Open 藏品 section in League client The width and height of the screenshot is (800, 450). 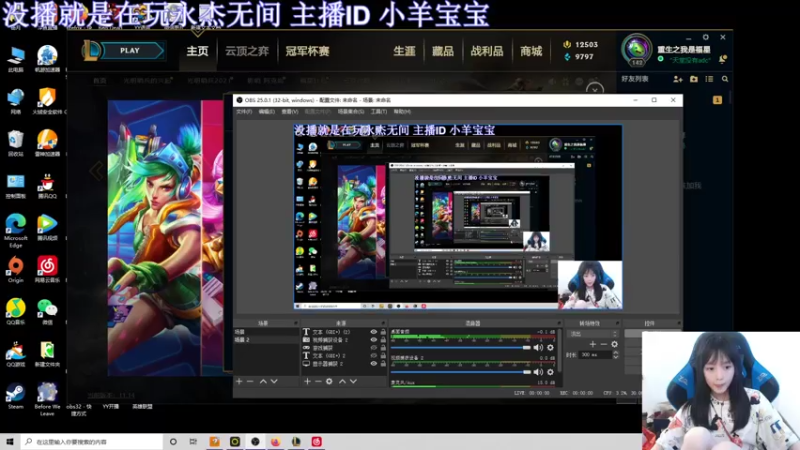pos(442,51)
